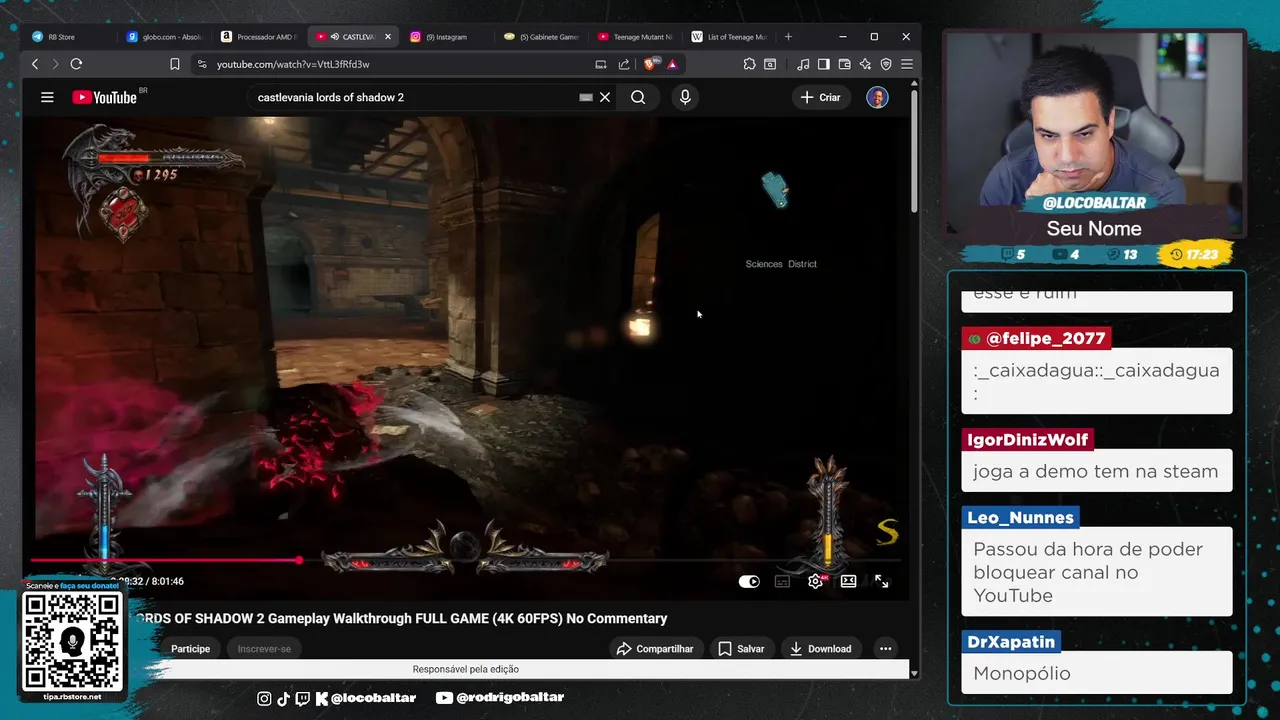The height and width of the screenshot is (720, 1280).
Task: Open site settings icon in address bar
Action: click(201, 64)
